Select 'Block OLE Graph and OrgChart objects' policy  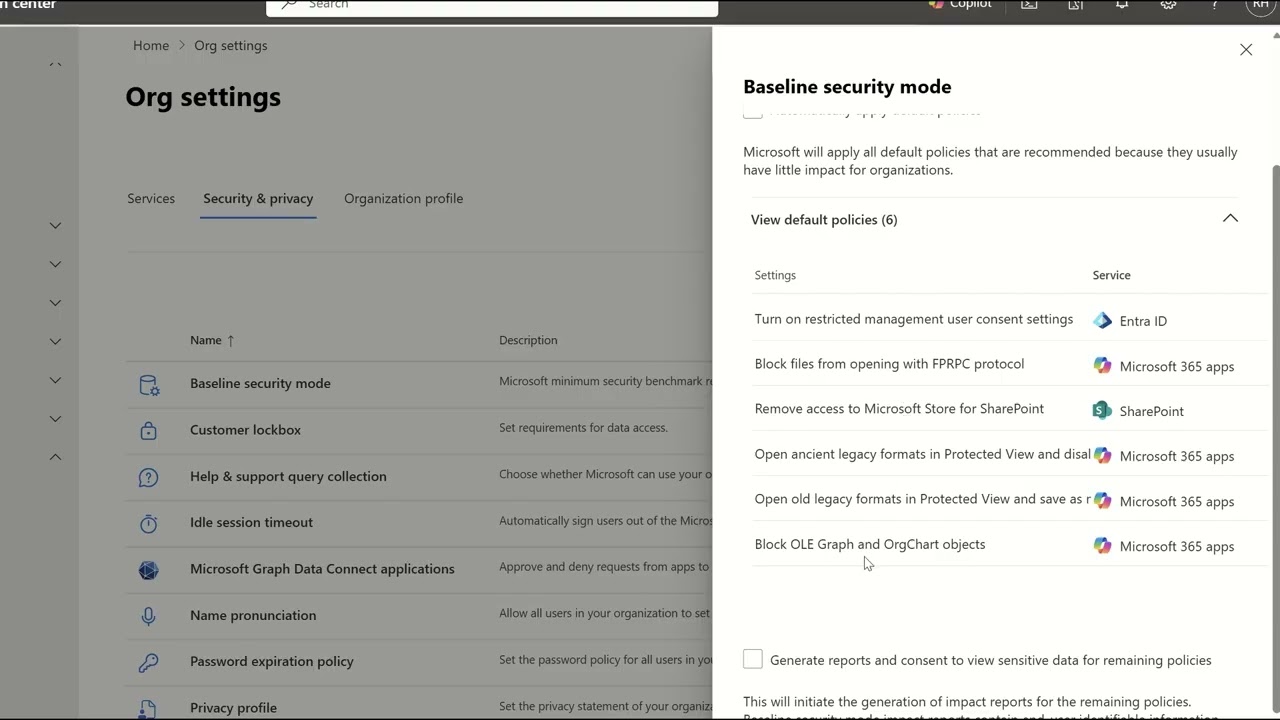pyautogui.click(x=870, y=544)
